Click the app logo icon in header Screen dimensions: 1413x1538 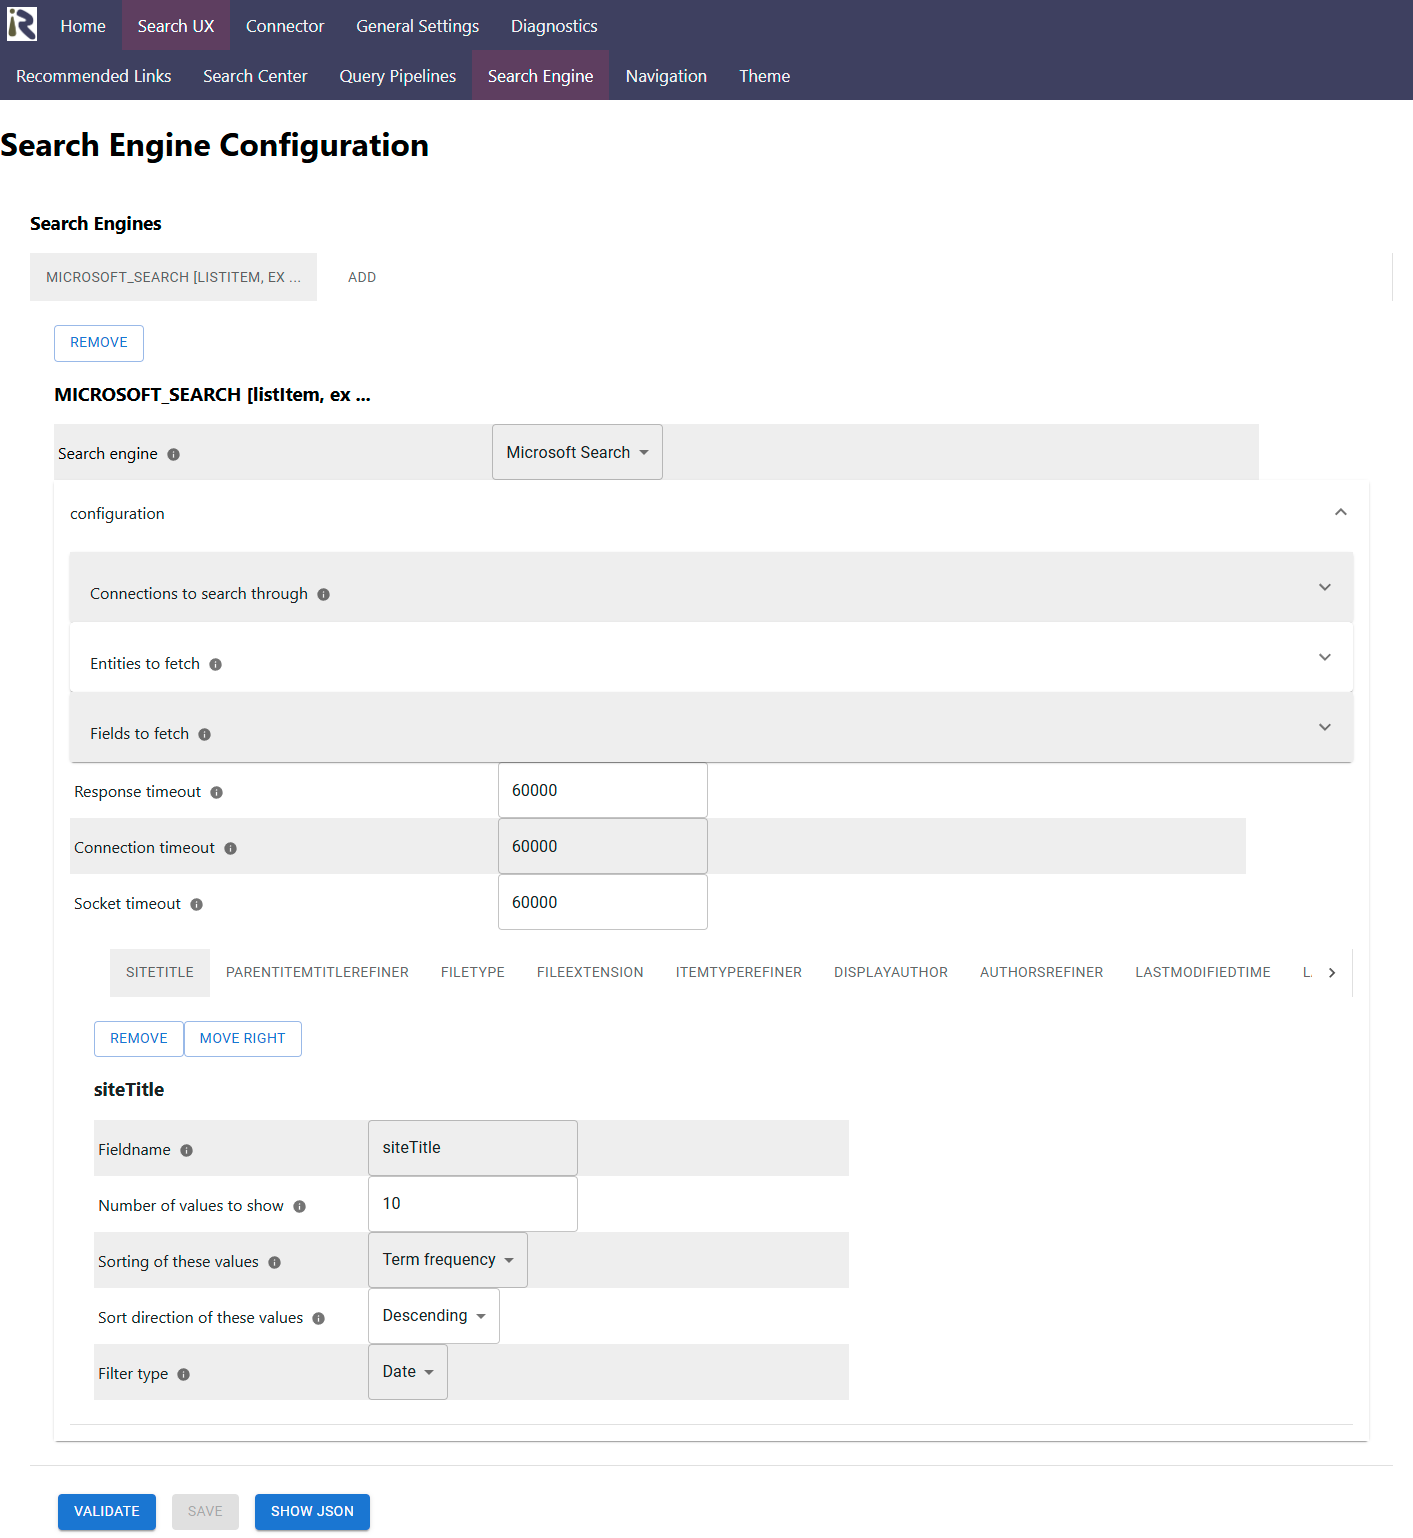click(22, 24)
